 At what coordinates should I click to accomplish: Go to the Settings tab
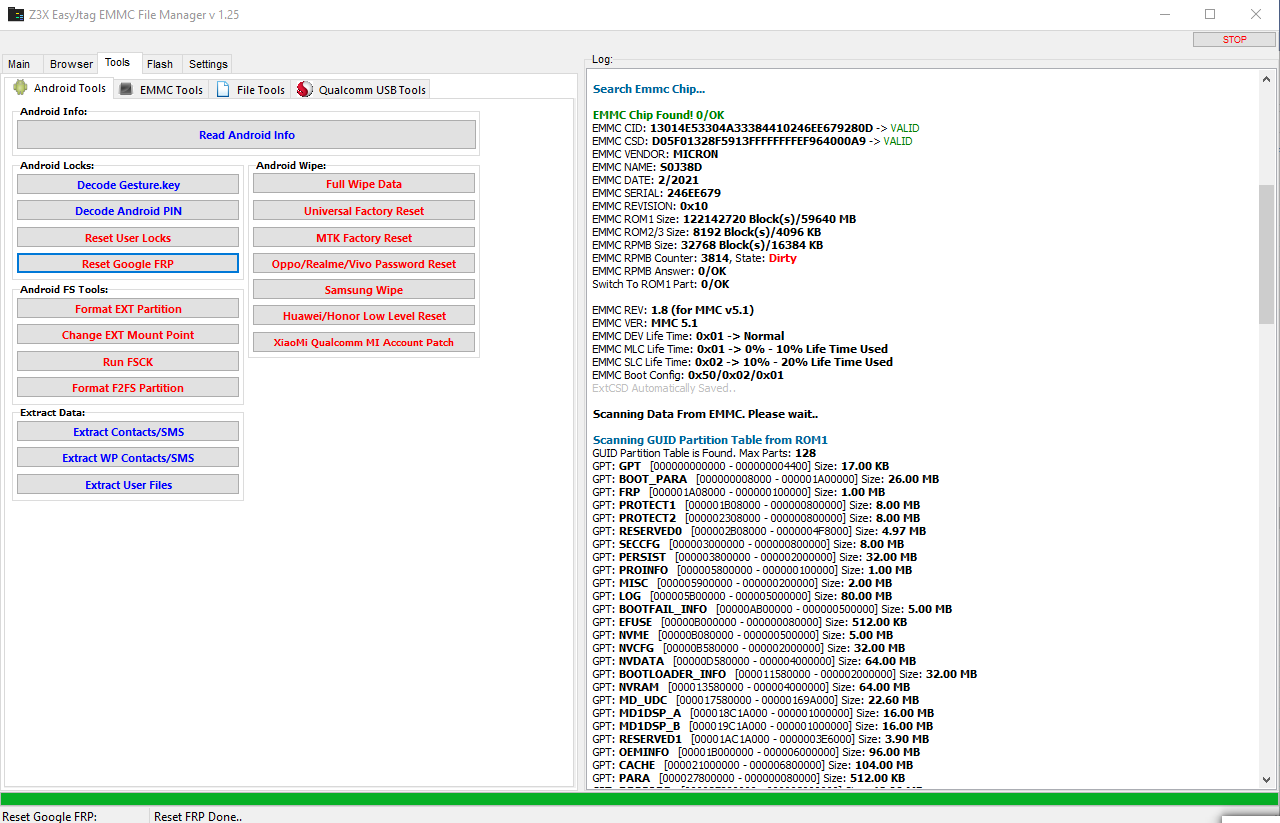208,64
